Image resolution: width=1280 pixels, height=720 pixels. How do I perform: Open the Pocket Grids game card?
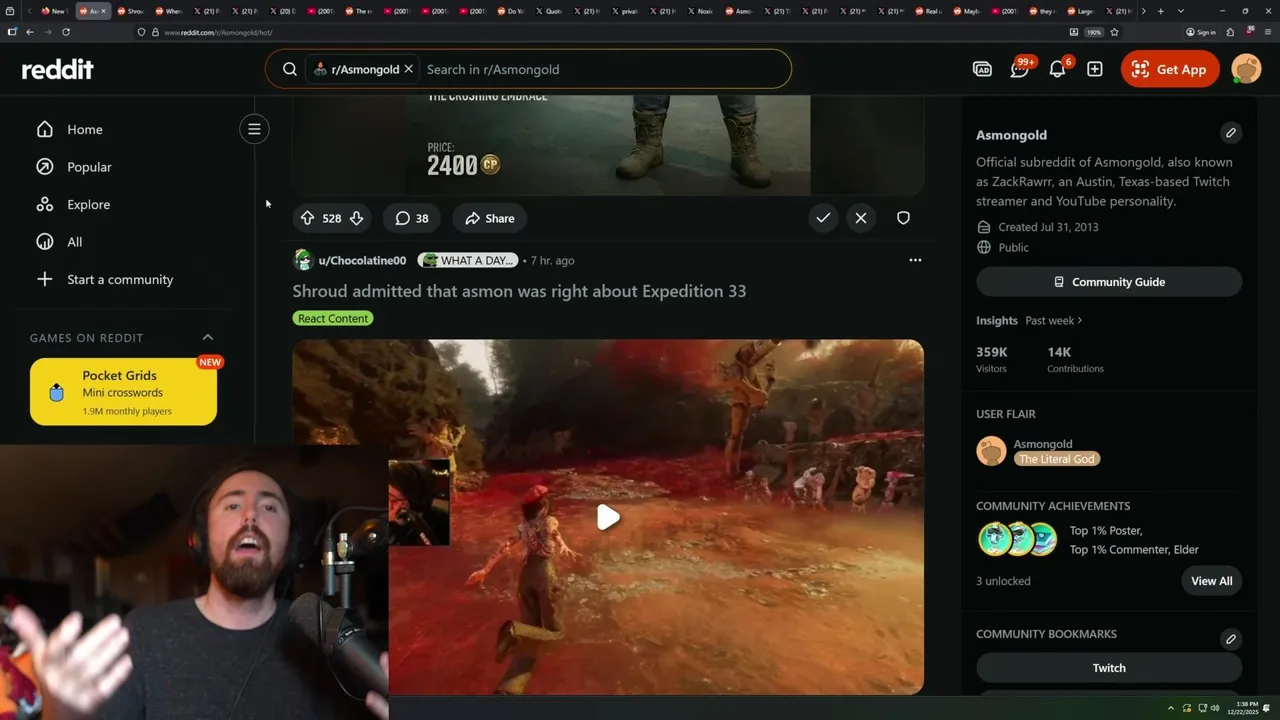coord(123,392)
